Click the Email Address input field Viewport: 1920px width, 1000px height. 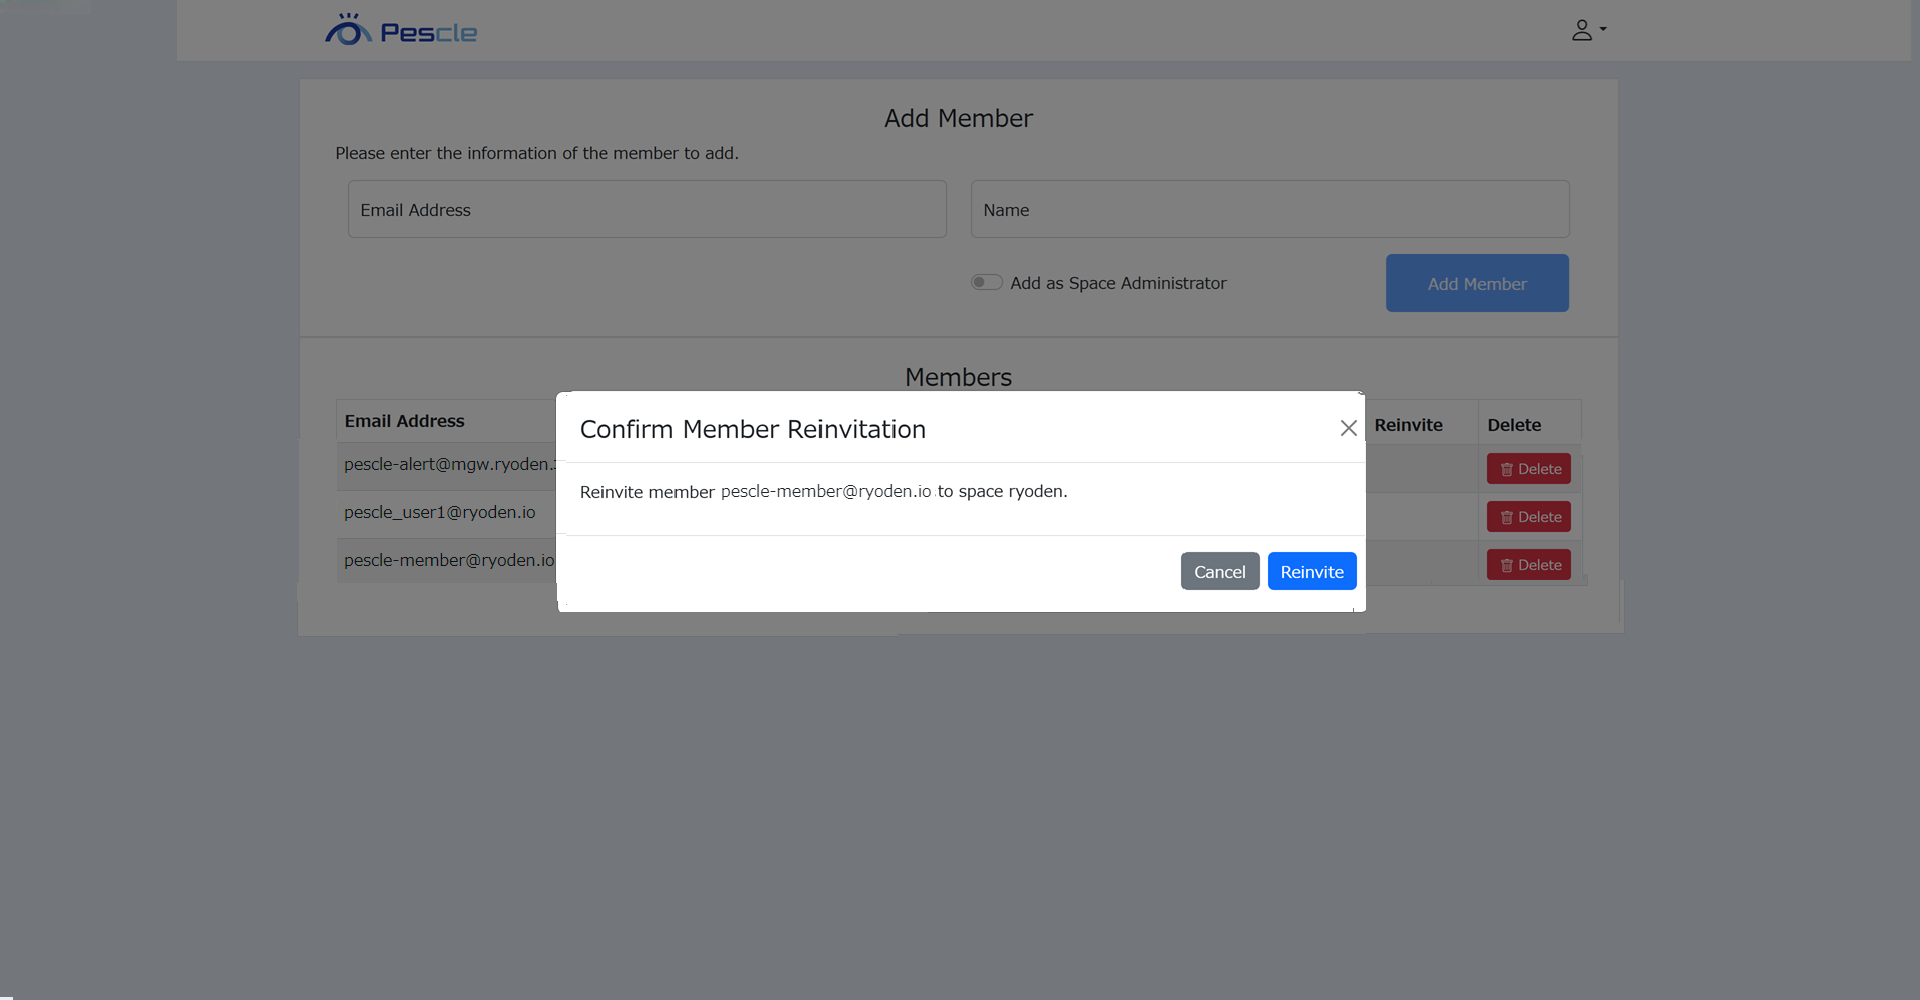pos(646,209)
